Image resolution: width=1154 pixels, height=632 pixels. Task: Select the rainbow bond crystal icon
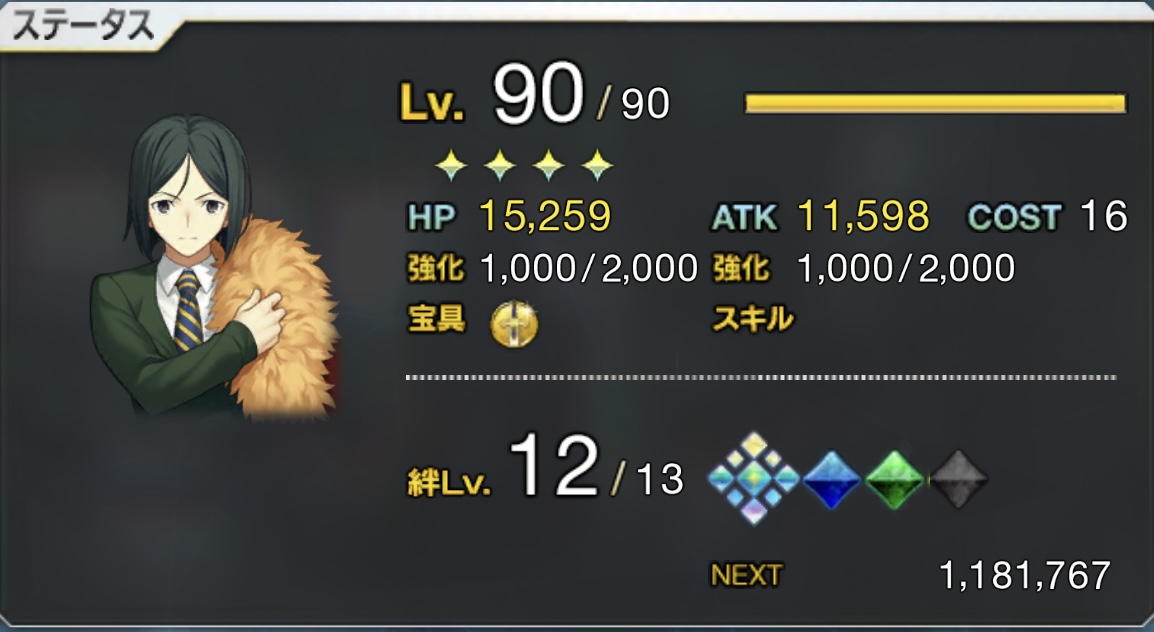click(x=753, y=478)
